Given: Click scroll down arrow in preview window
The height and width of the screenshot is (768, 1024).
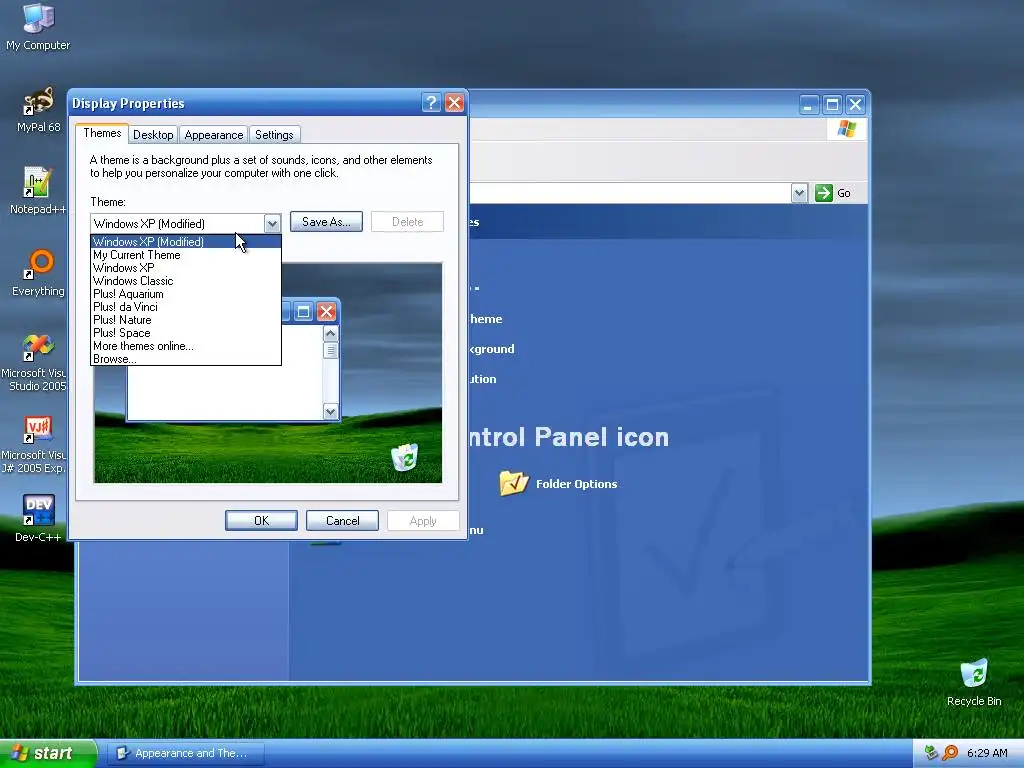Looking at the screenshot, I should (x=330, y=411).
